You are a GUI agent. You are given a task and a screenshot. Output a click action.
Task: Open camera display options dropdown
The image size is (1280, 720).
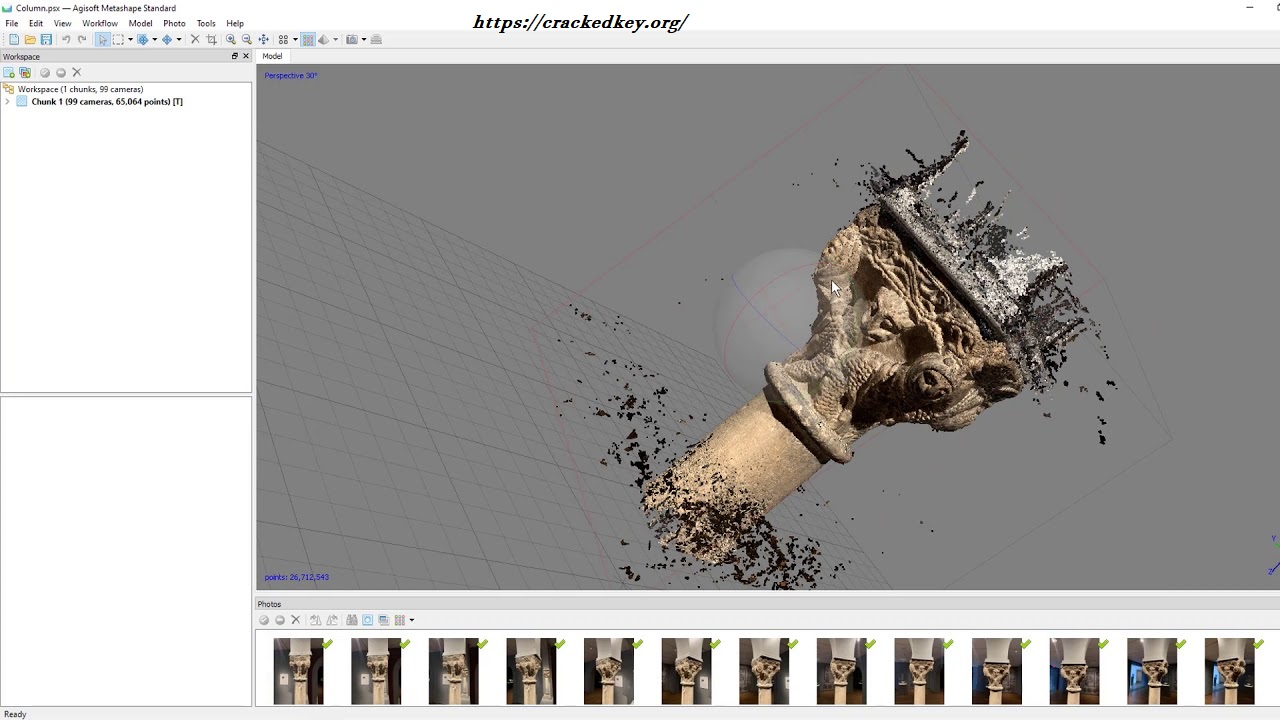point(363,39)
